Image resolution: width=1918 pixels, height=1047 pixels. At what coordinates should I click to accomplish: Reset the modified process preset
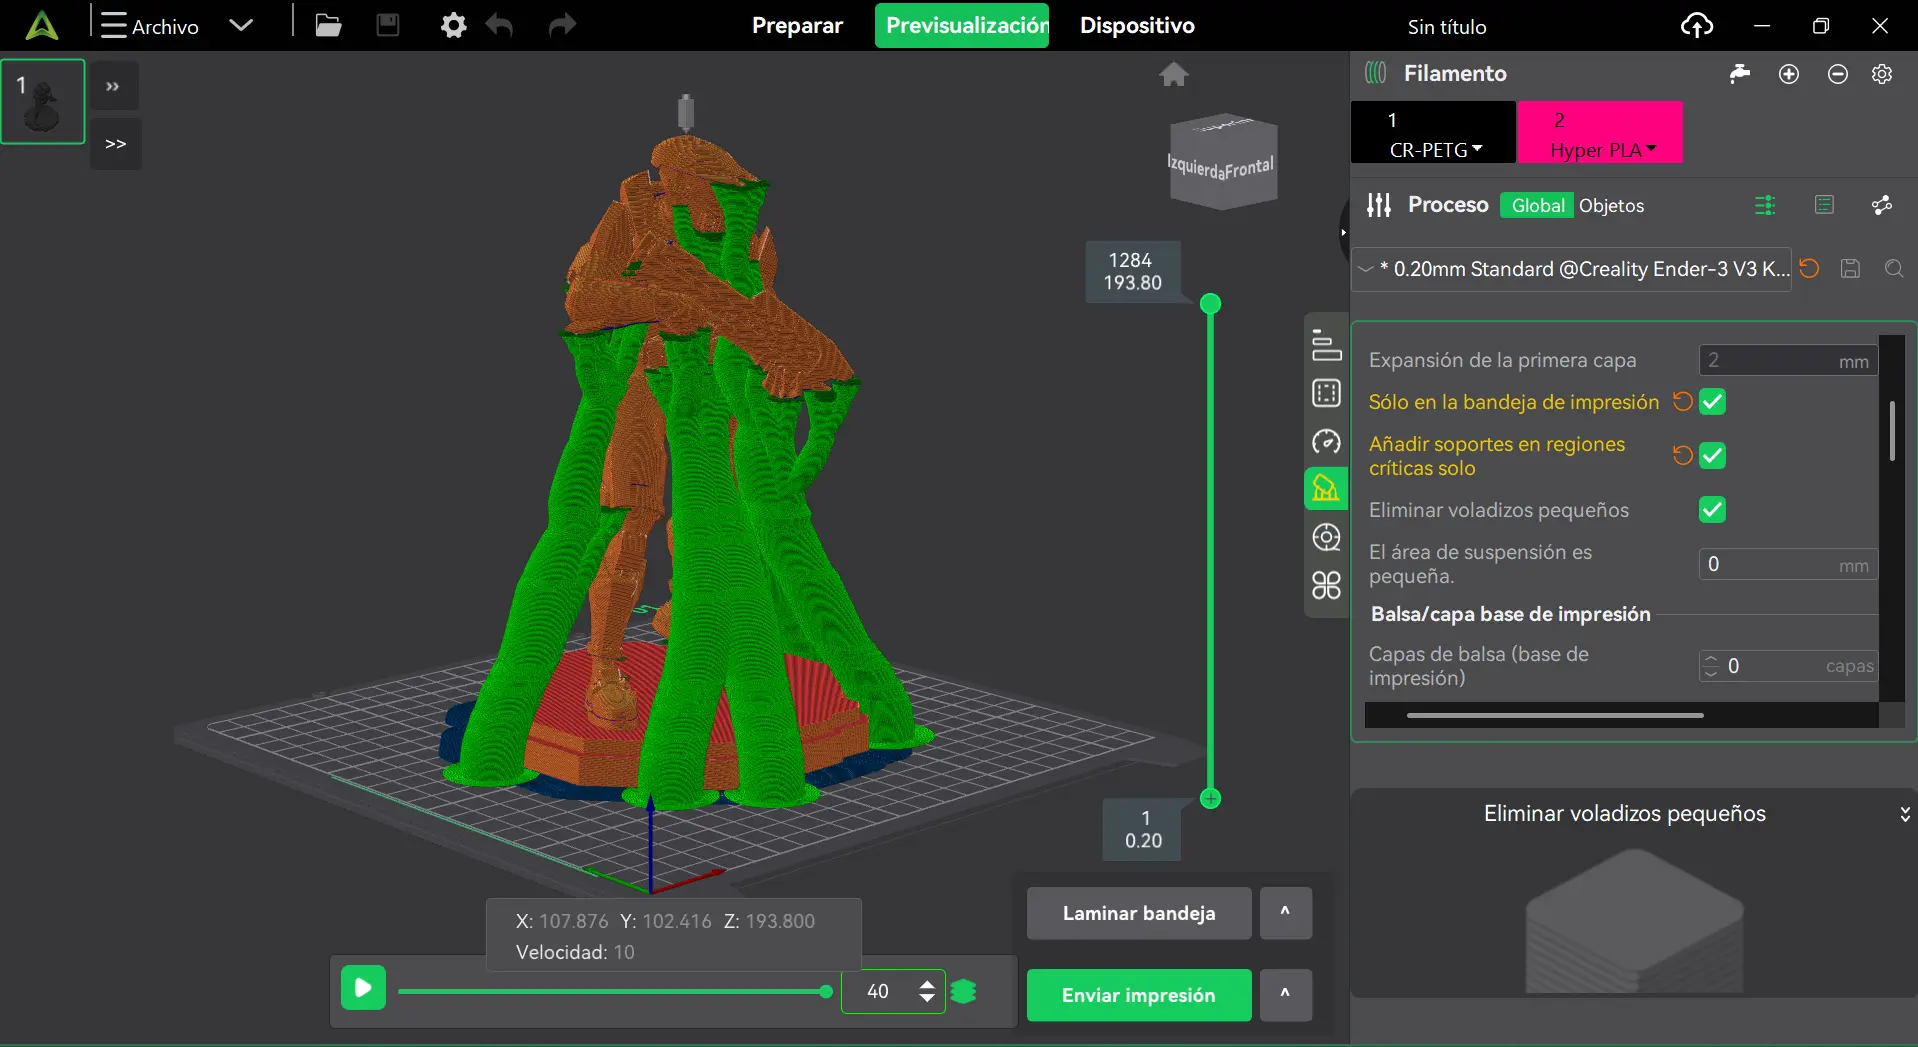(x=1809, y=268)
